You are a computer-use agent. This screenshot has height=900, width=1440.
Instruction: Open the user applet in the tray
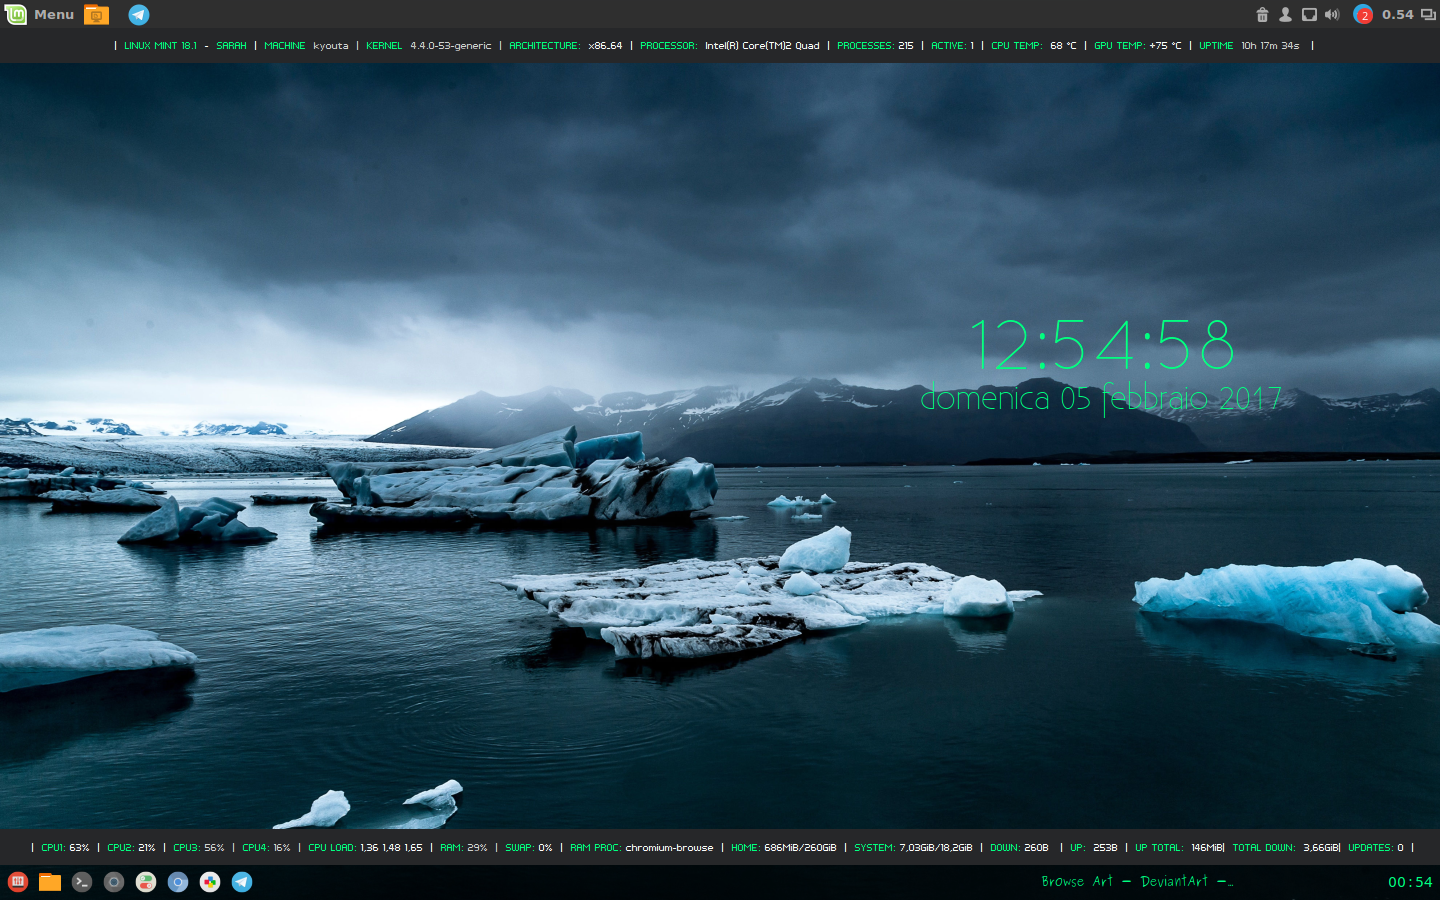click(1285, 14)
